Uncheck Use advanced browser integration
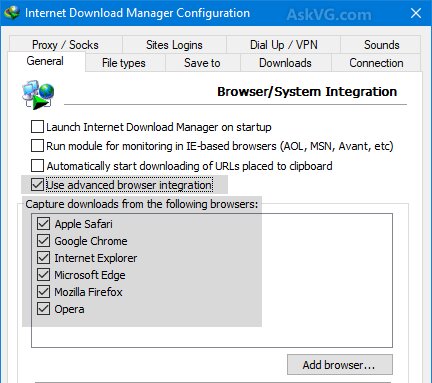 37,185
